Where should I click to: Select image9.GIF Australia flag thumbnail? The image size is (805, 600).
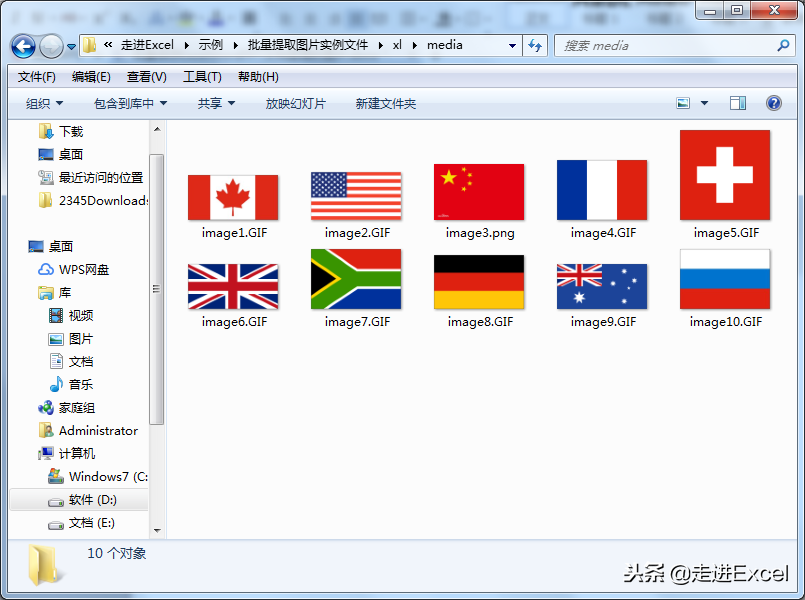coord(602,286)
